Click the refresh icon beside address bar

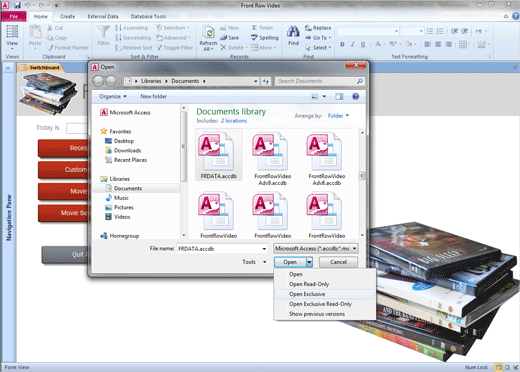coord(266,81)
